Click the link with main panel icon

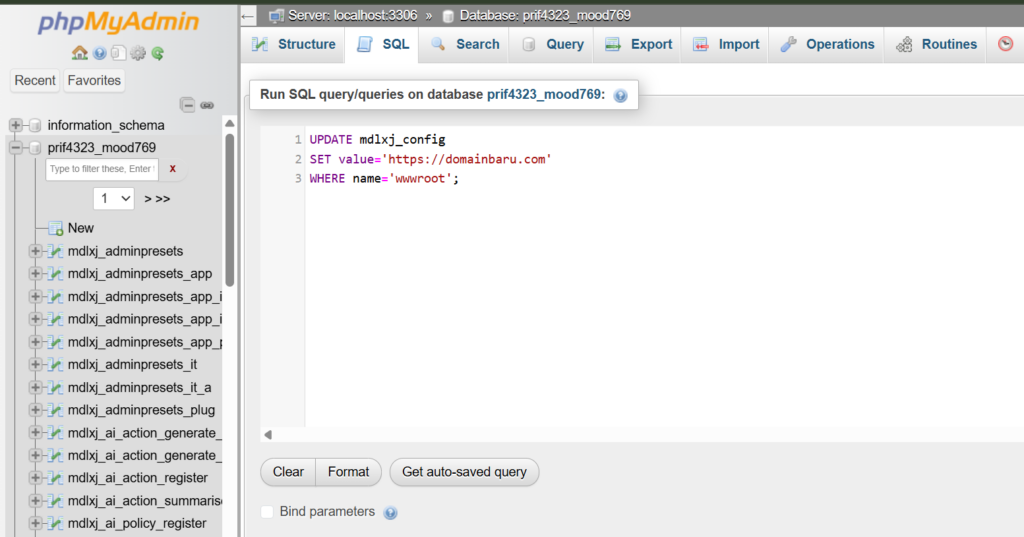[207, 105]
